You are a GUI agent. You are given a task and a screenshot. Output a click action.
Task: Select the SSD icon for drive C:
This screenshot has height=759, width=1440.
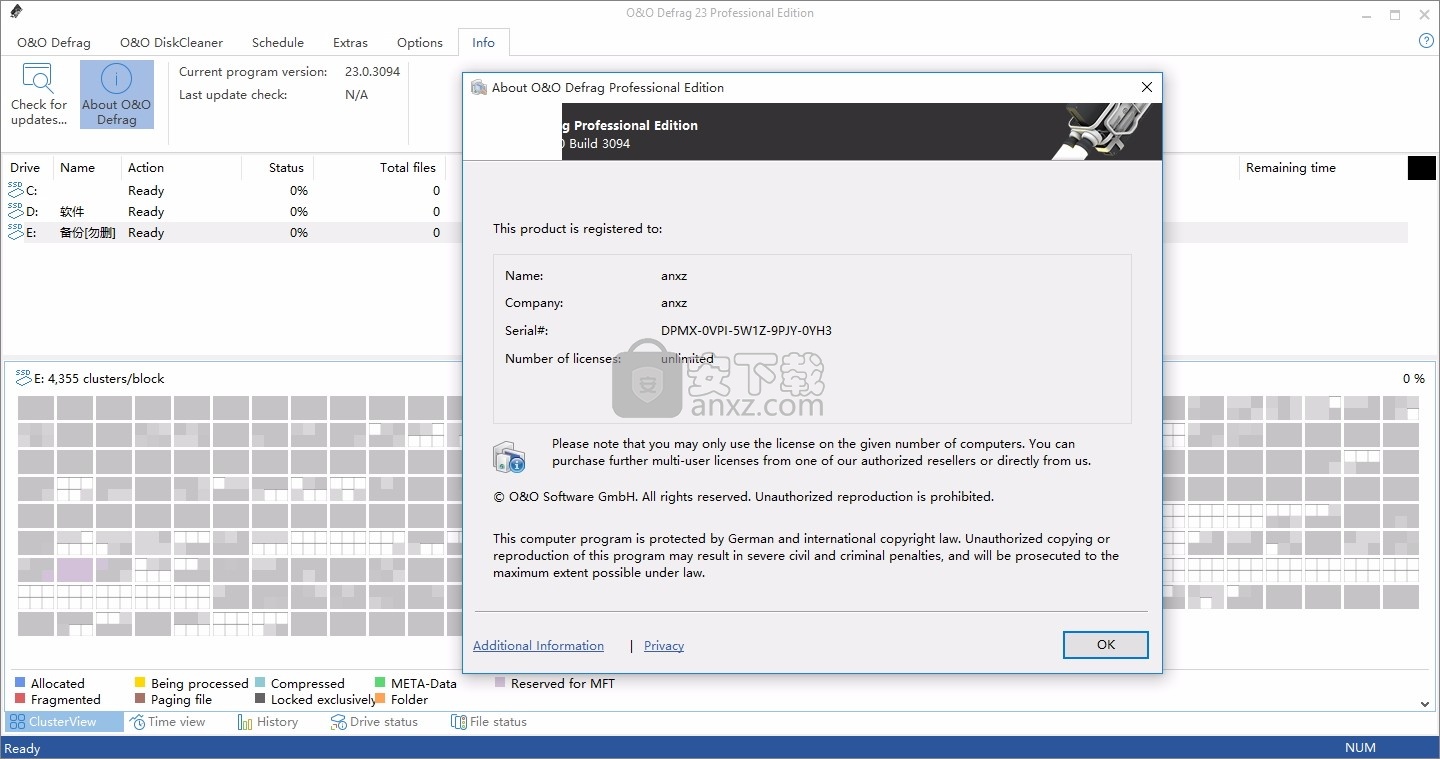[x=15, y=189]
